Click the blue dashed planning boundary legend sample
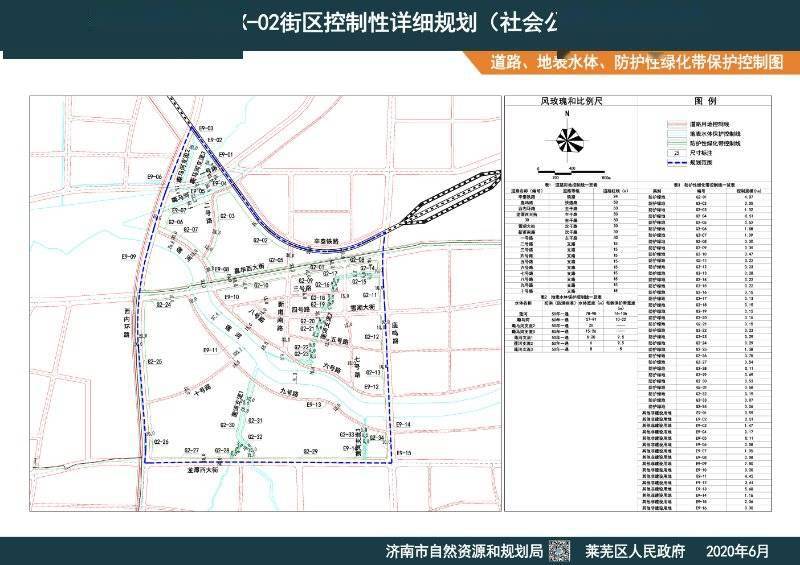Screen dimensions: 800x565 click(677, 163)
